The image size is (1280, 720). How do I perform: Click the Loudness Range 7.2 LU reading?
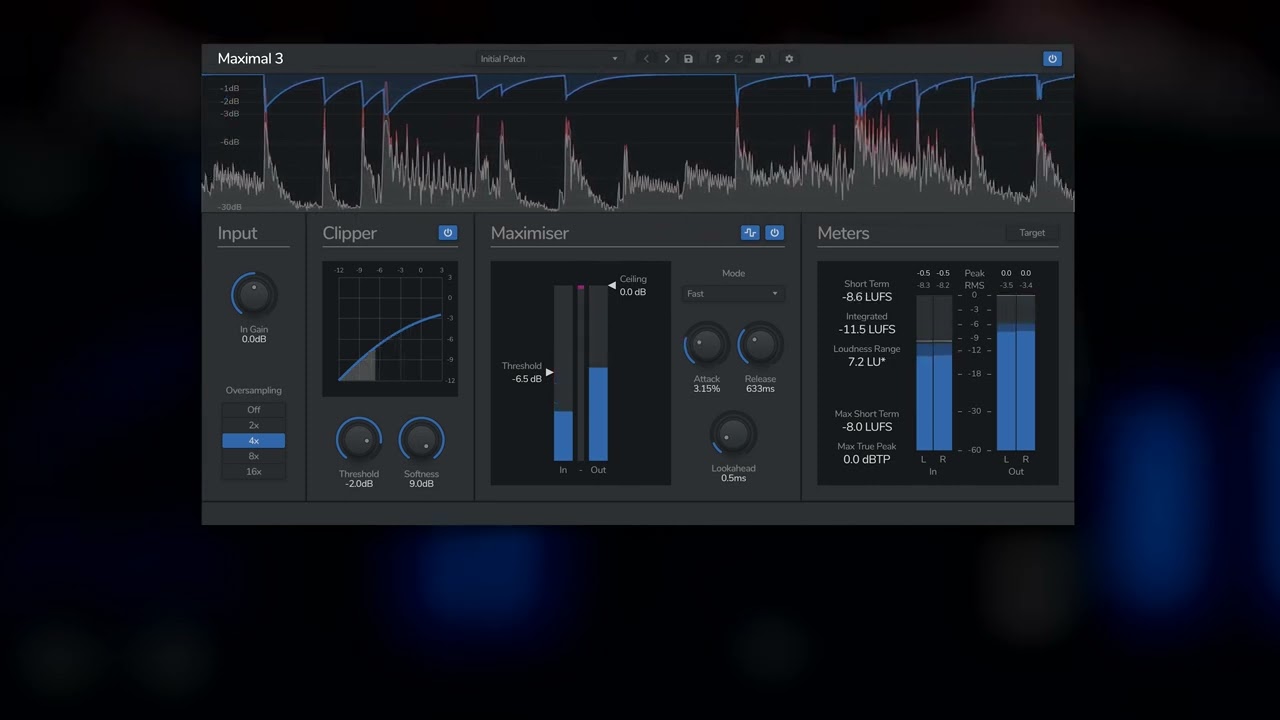(866, 362)
